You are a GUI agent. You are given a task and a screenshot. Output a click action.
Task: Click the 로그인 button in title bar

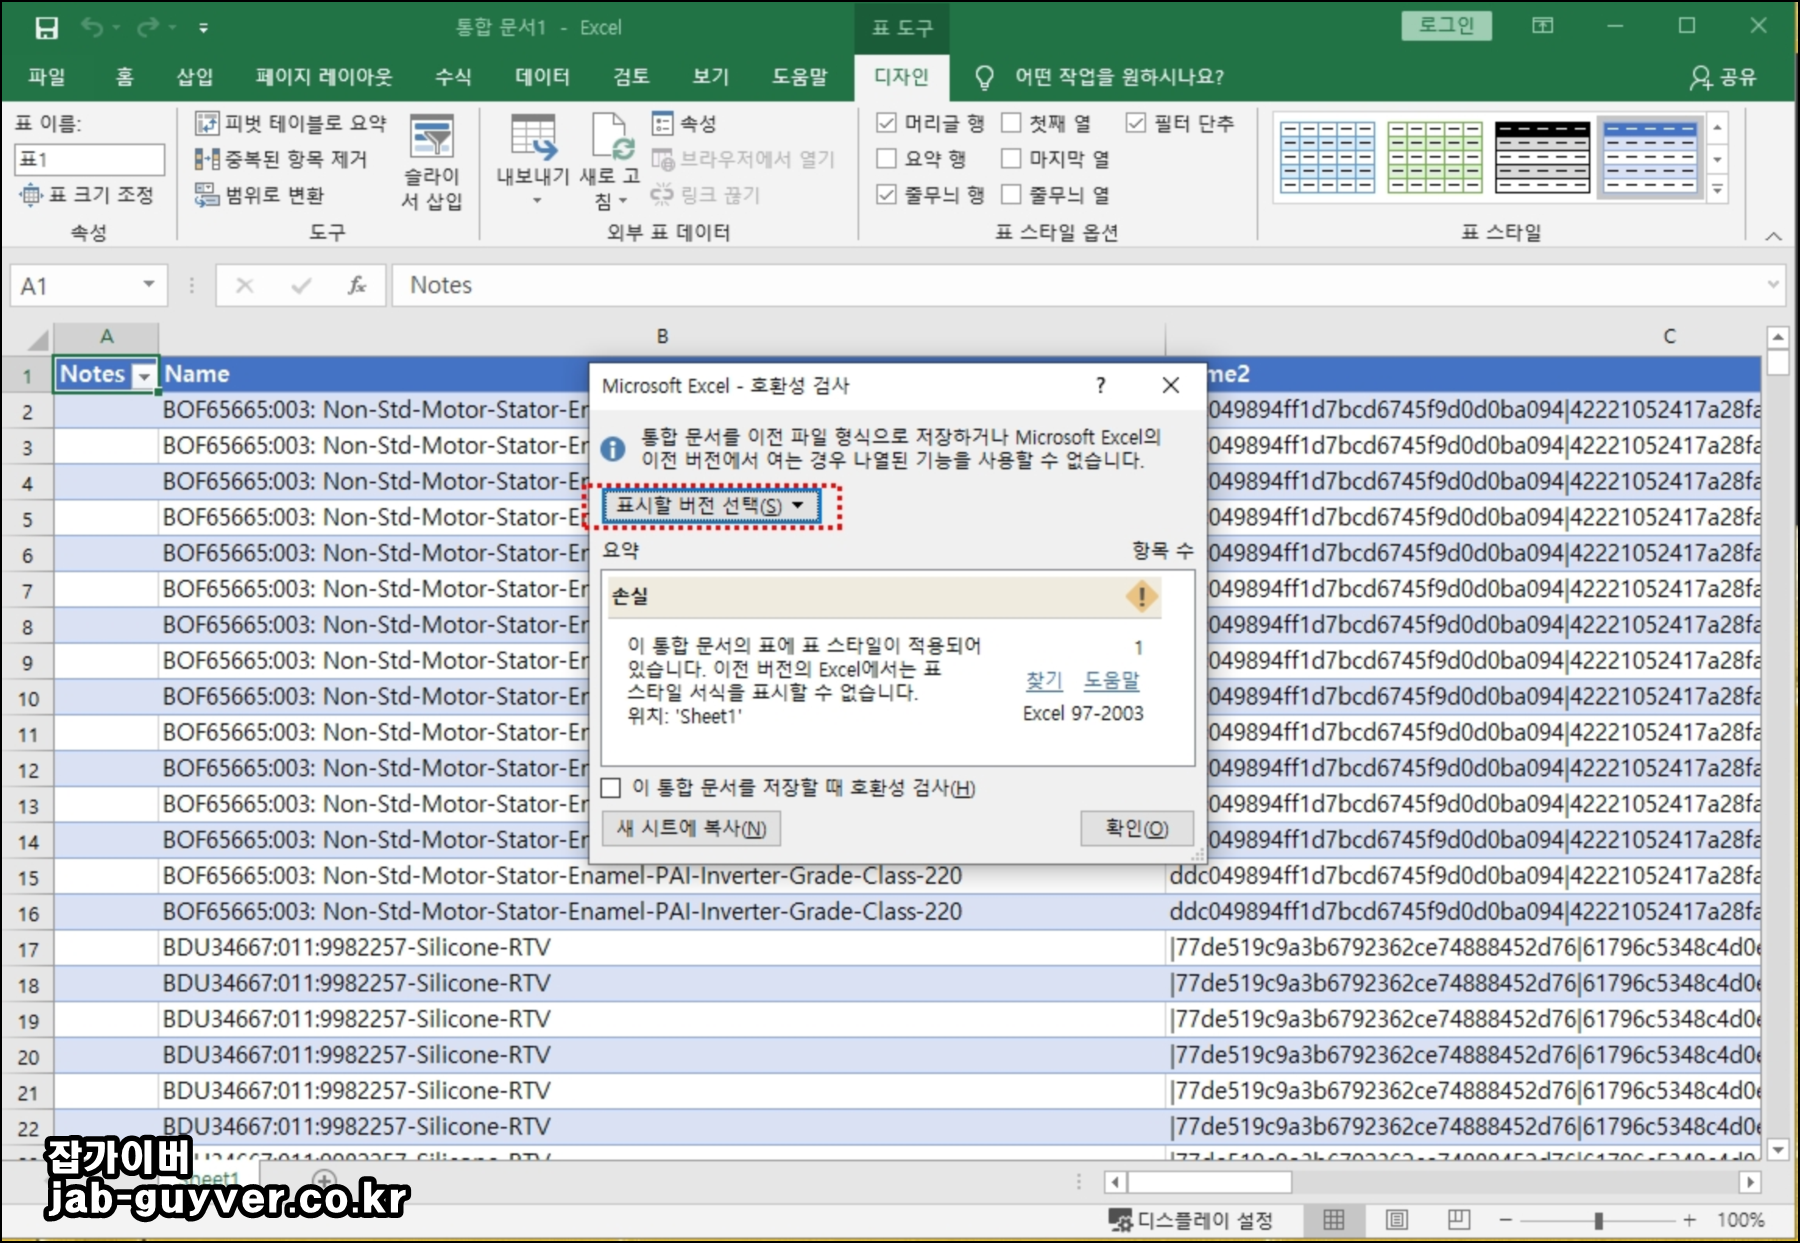point(1446,25)
